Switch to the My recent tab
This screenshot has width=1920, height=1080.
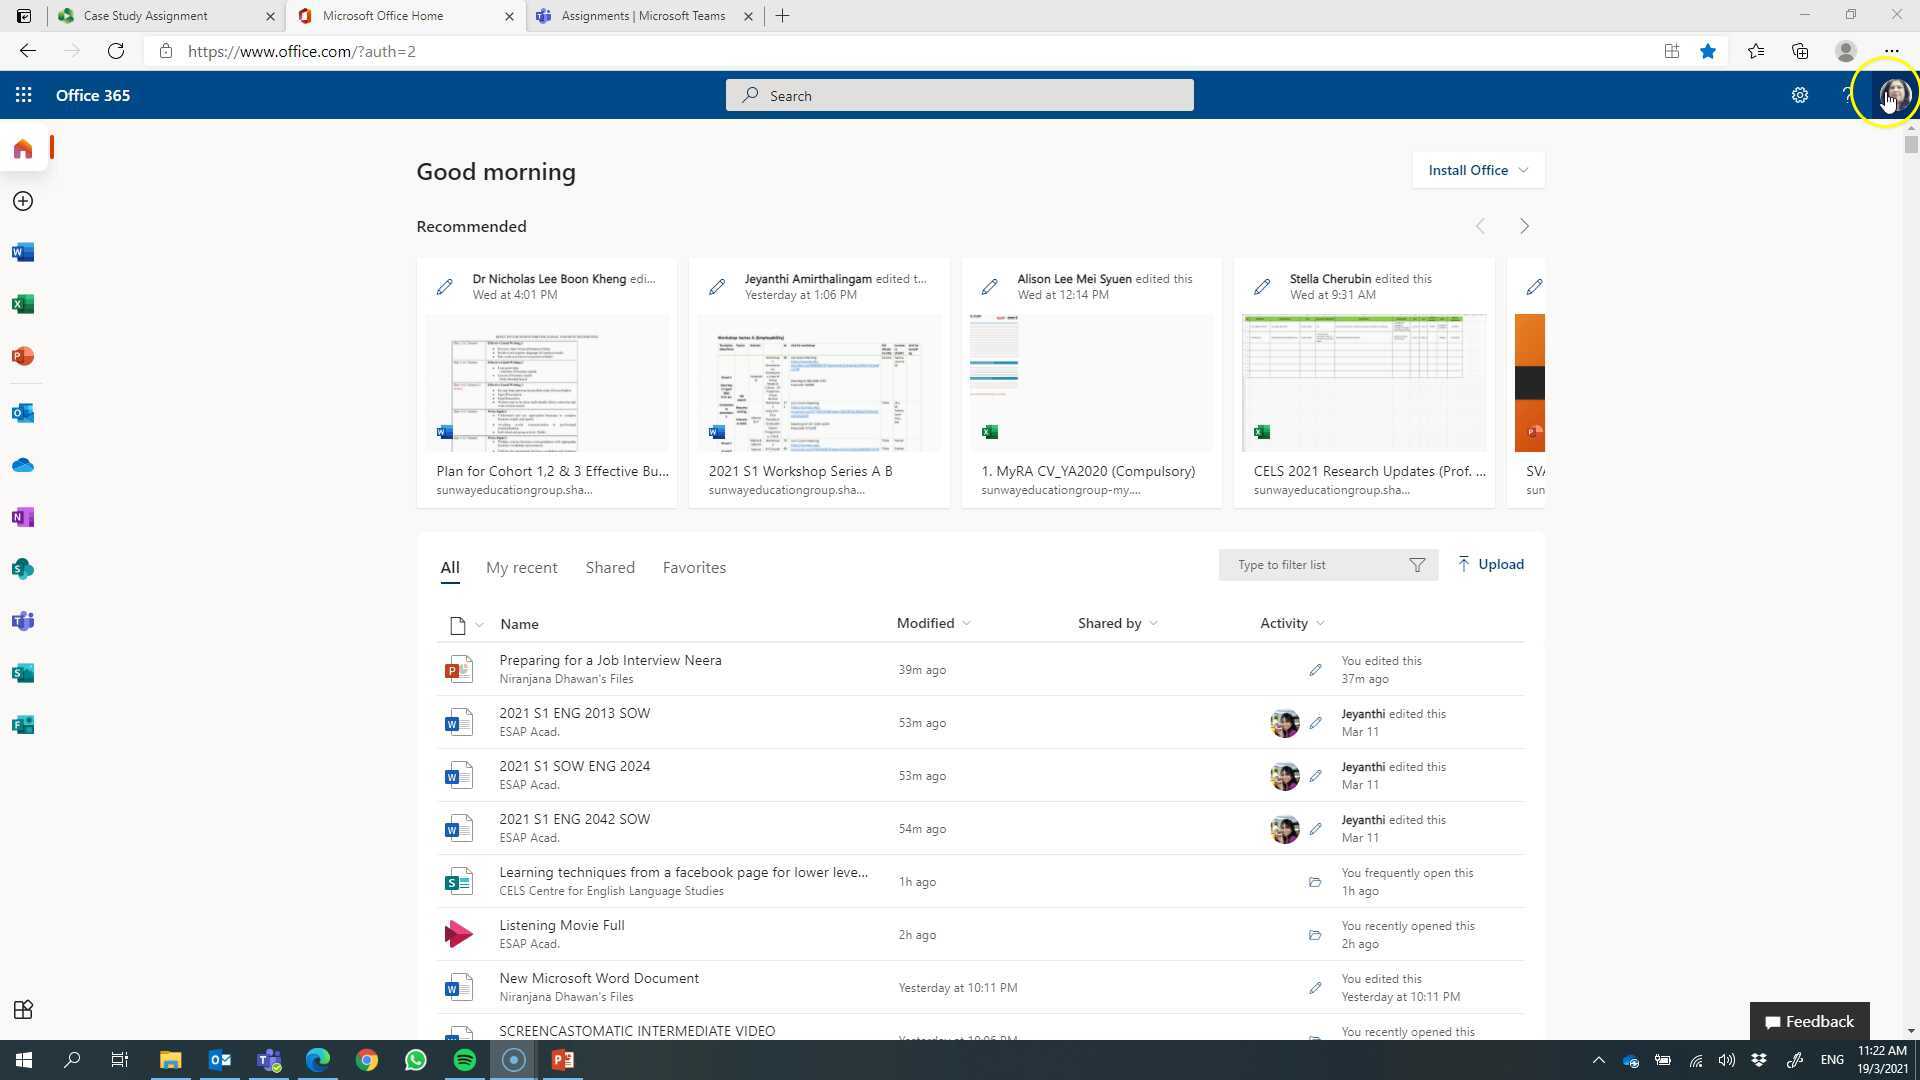click(x=521, y=567)
